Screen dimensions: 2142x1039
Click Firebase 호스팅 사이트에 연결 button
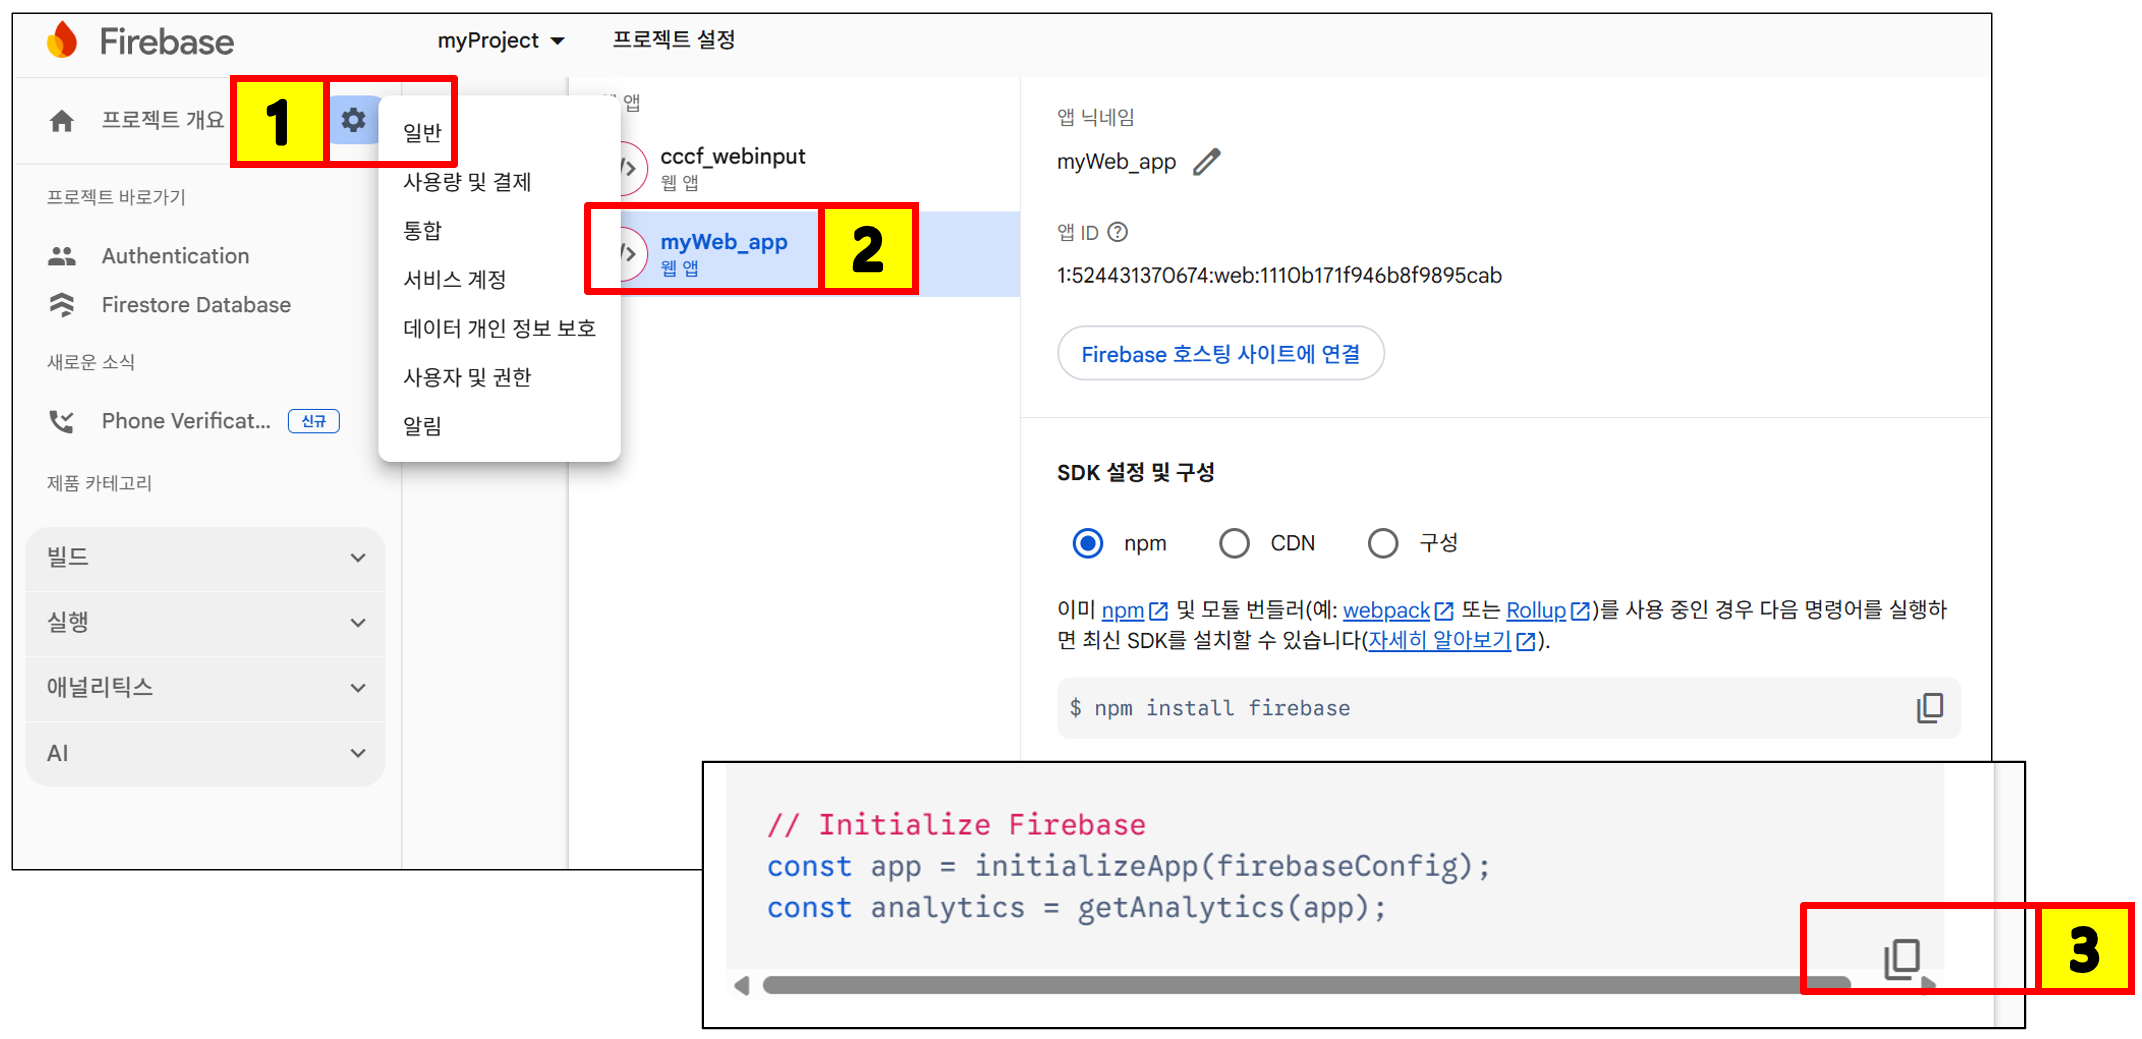click(x=1220, y=354)
